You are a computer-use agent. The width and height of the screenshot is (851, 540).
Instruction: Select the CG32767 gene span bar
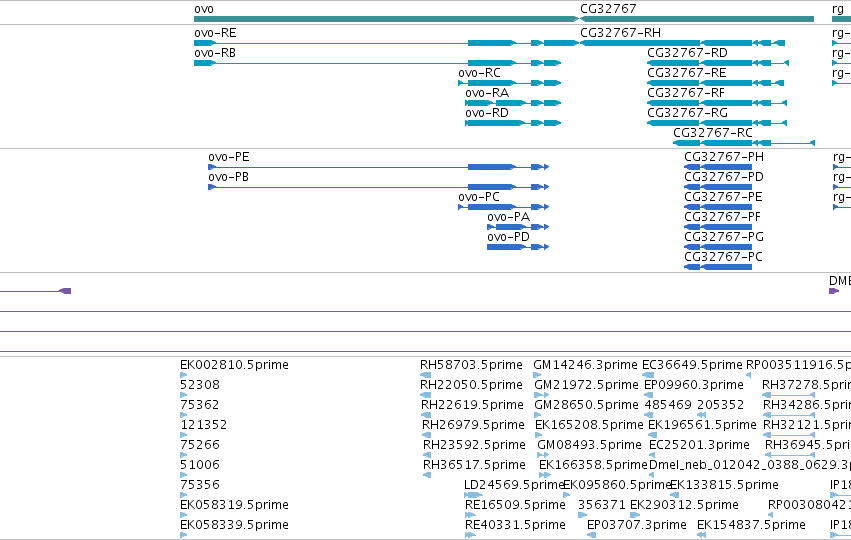pyautogui.click(x=697, y=20)
